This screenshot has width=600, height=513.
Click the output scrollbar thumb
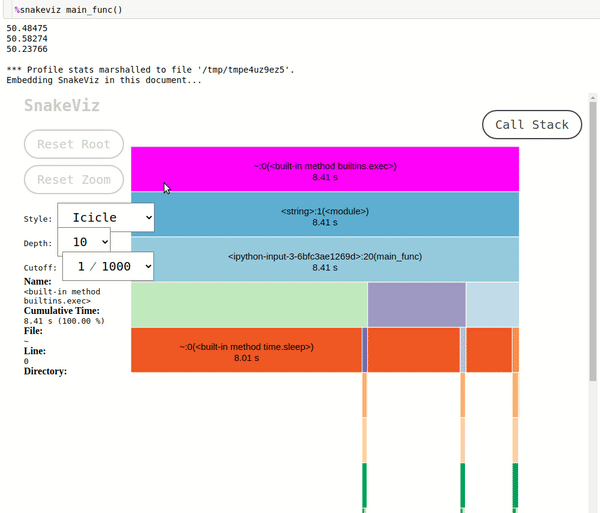click(x=593, y=240)
